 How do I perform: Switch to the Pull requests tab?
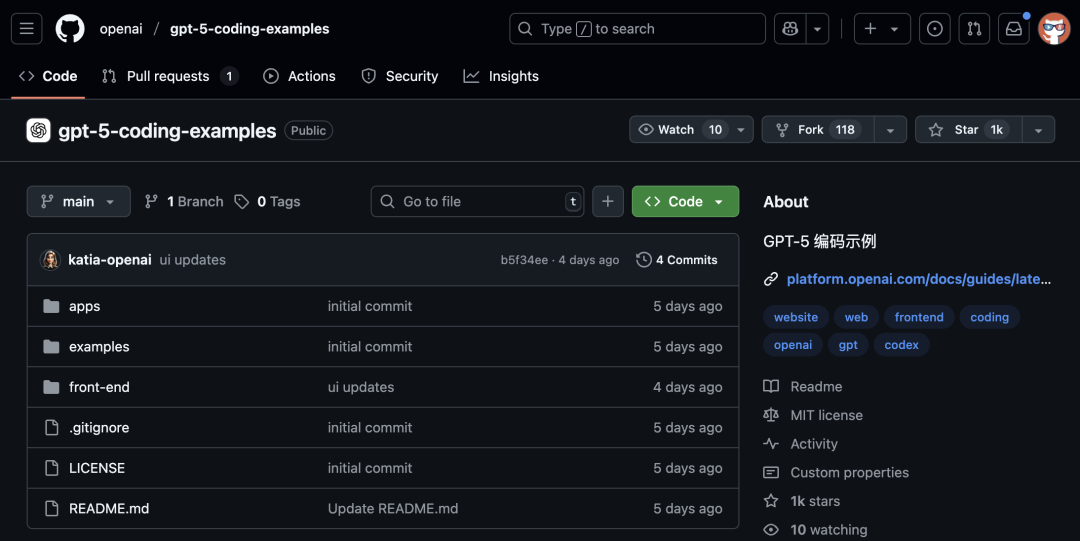[170, 76]
